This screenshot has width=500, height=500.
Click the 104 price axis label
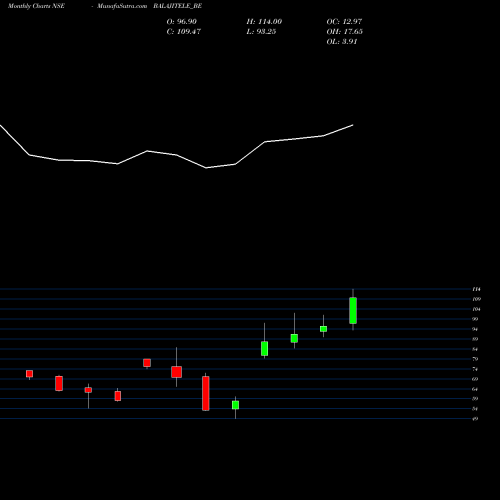coord(476,309)
